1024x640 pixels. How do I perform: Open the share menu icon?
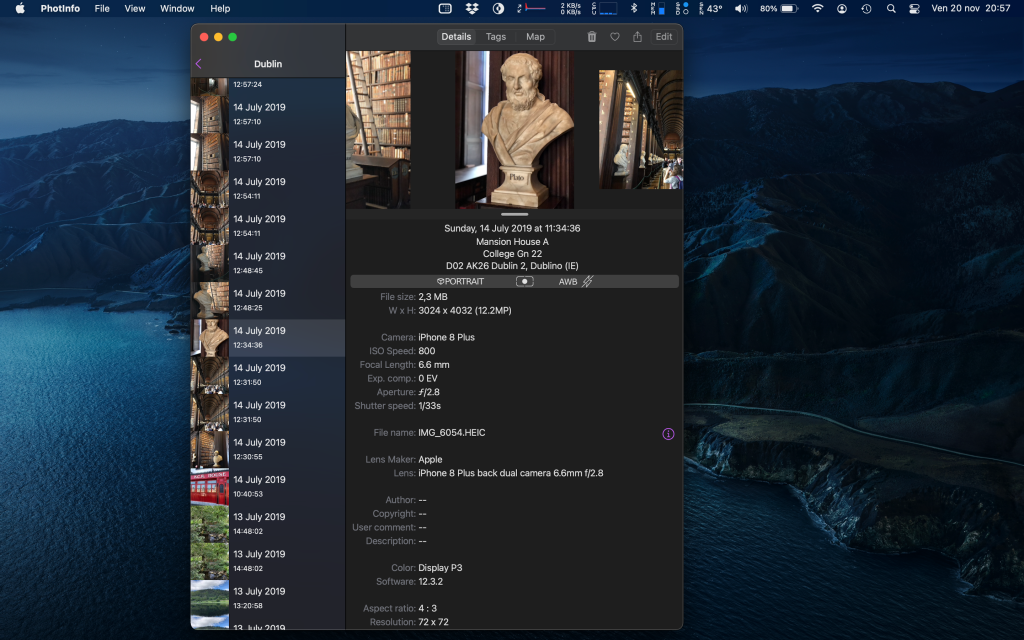point(637,37)
